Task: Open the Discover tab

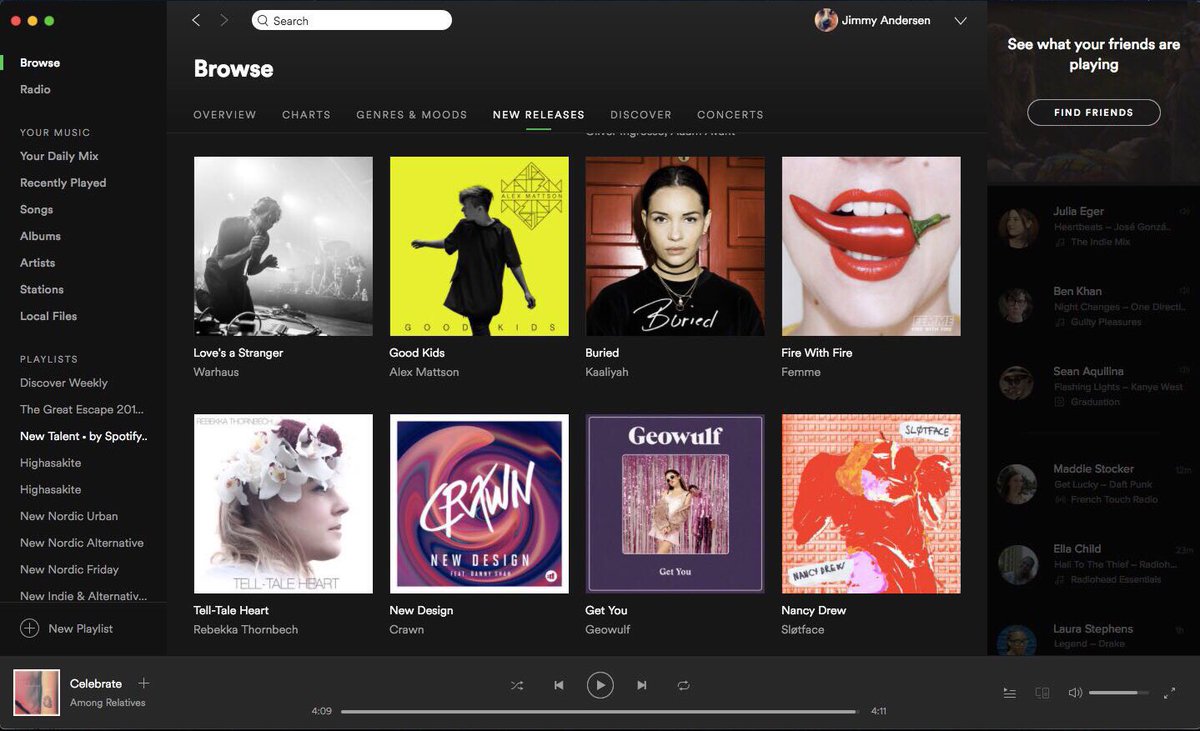Action: point(641,115)
